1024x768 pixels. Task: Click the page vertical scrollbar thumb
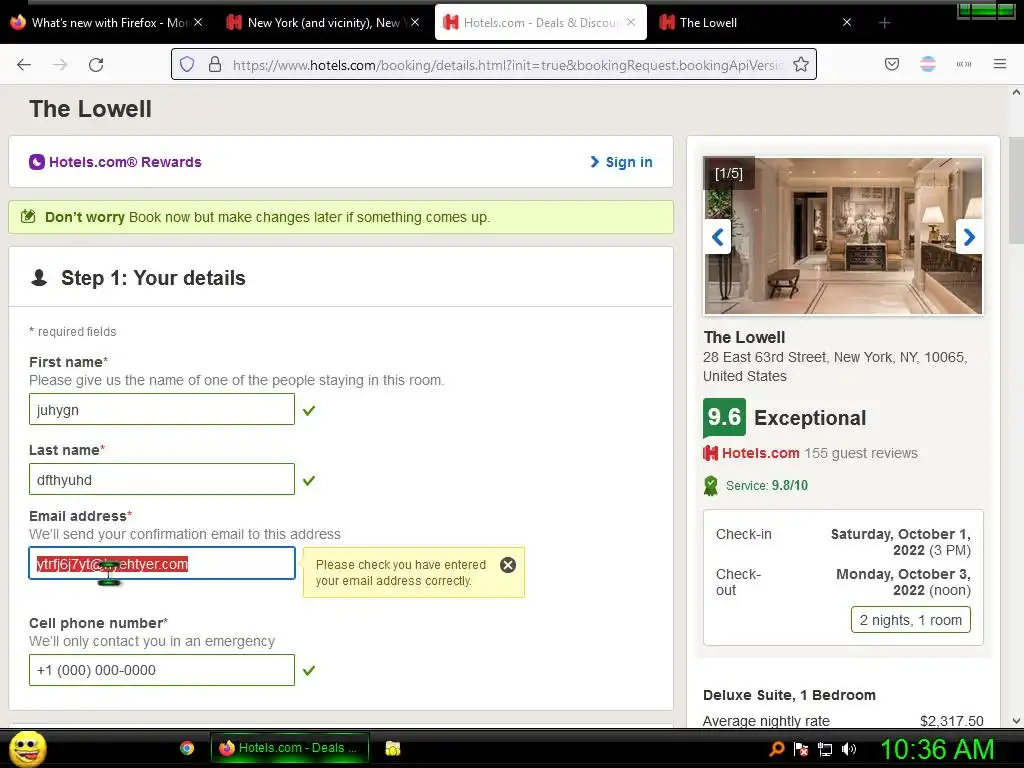(1016, 189)
